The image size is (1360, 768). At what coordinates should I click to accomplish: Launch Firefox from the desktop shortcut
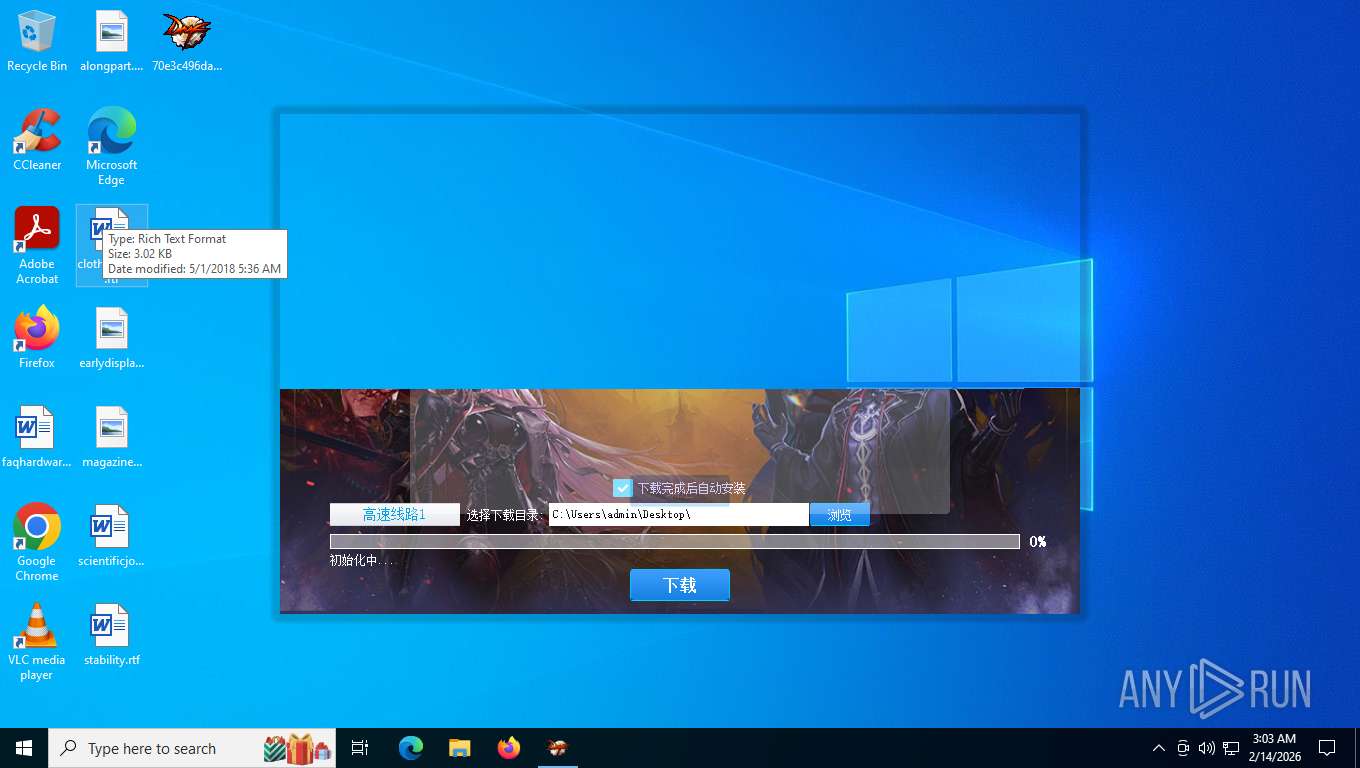click(37, 338)
